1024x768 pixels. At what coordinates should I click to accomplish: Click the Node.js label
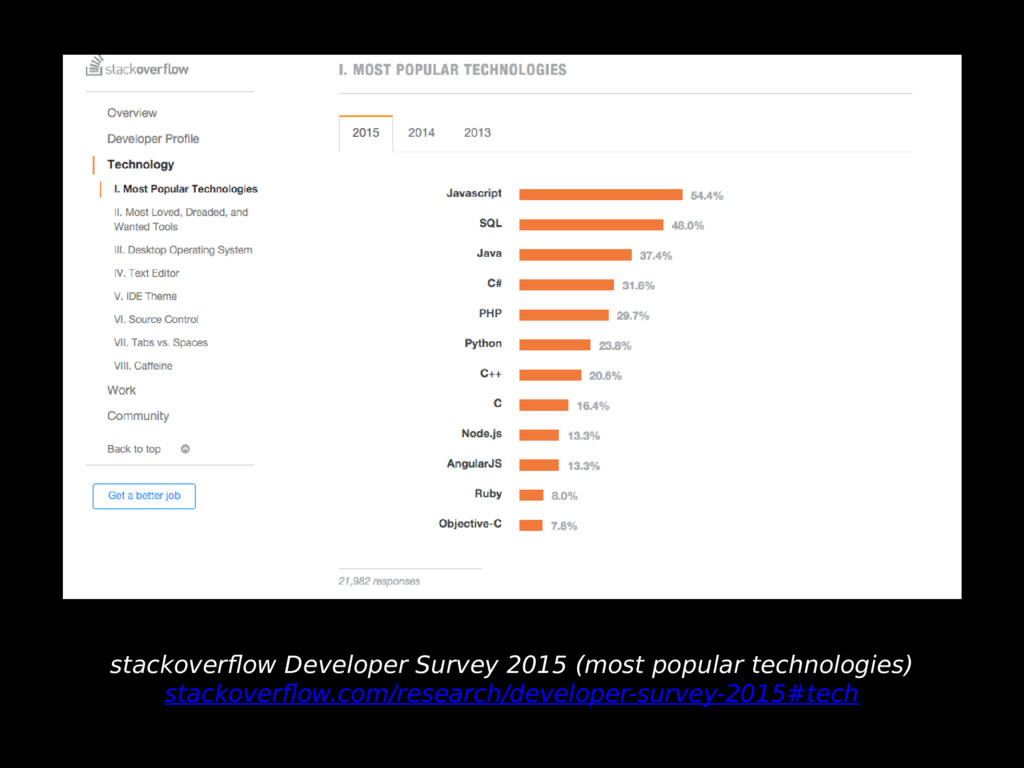[481, 434]
